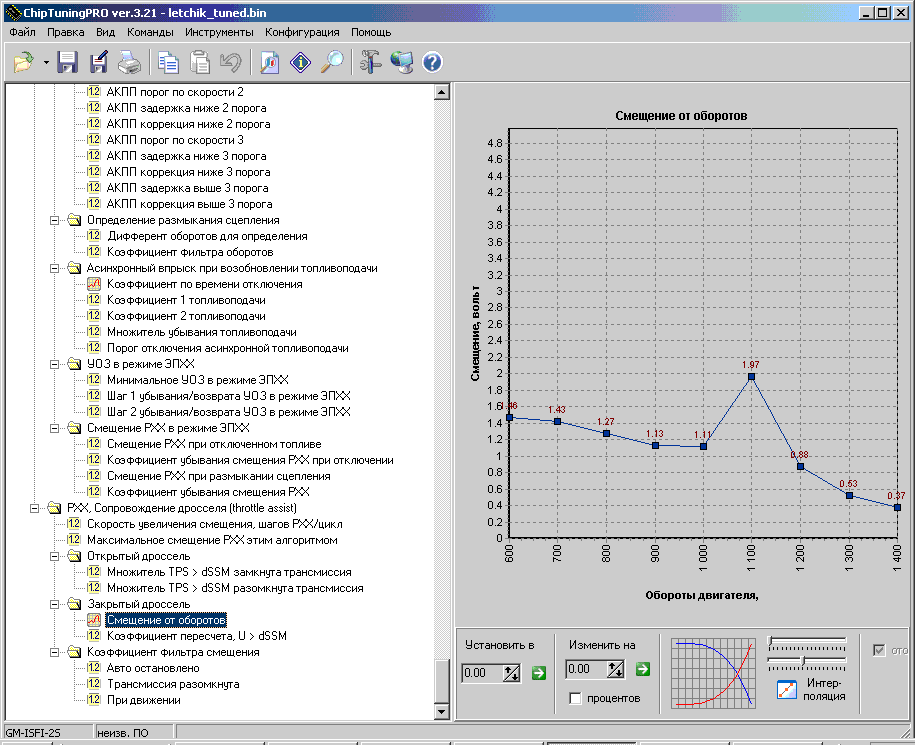Click the blue help question mark icon
Screen dimensions: 915x745
(x=432, y=63)
